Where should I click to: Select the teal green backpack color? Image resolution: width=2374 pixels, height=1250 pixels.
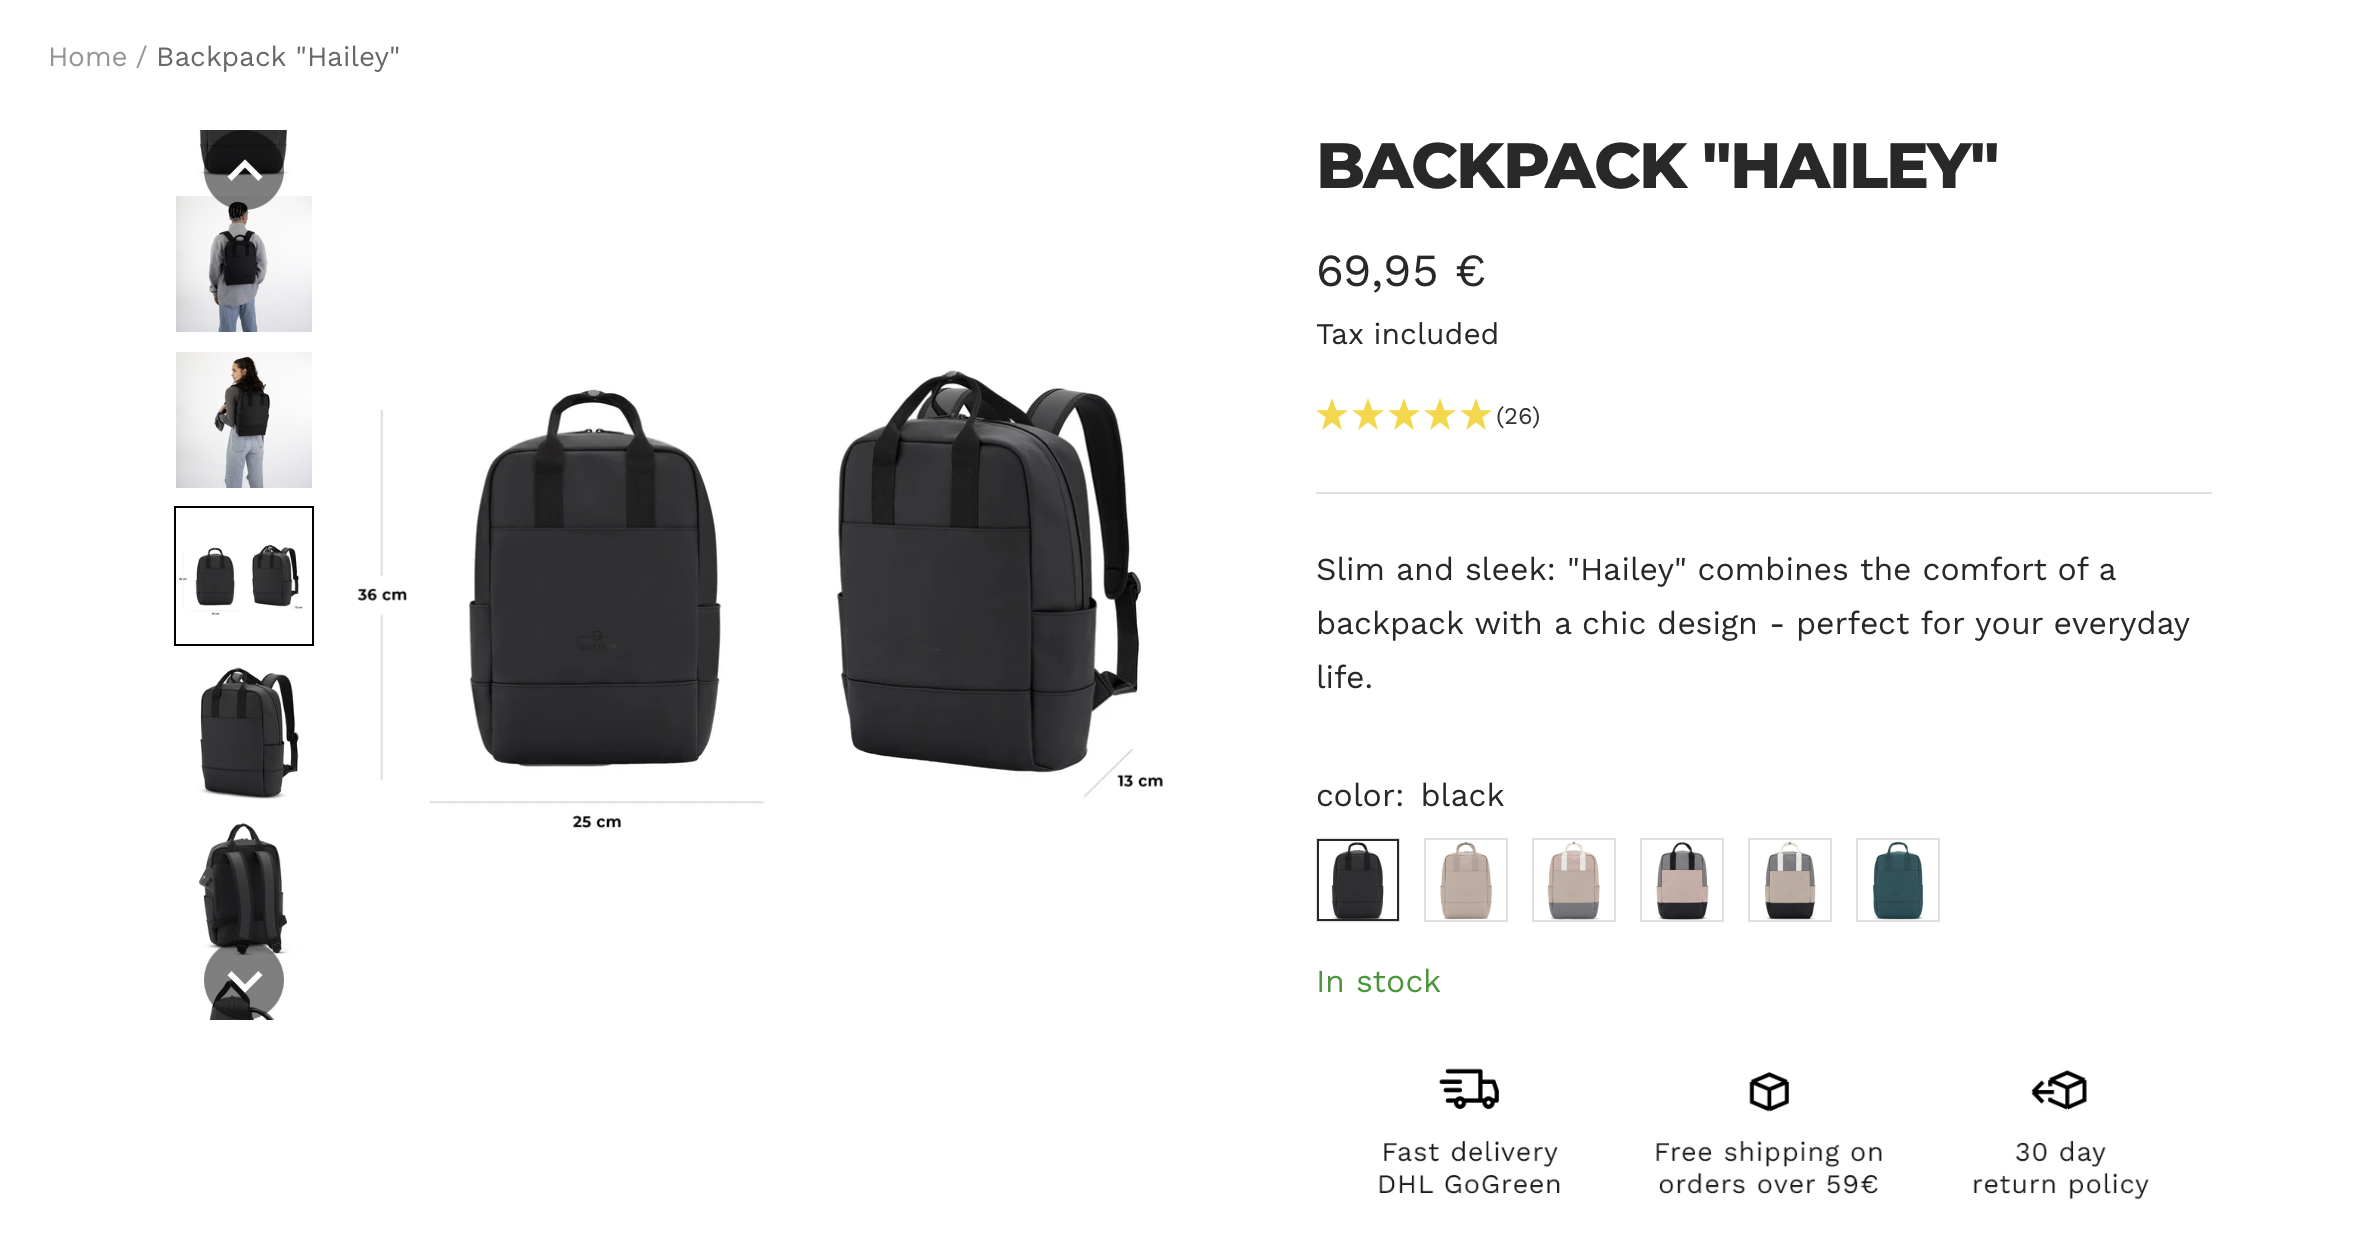click(1897, 880)
